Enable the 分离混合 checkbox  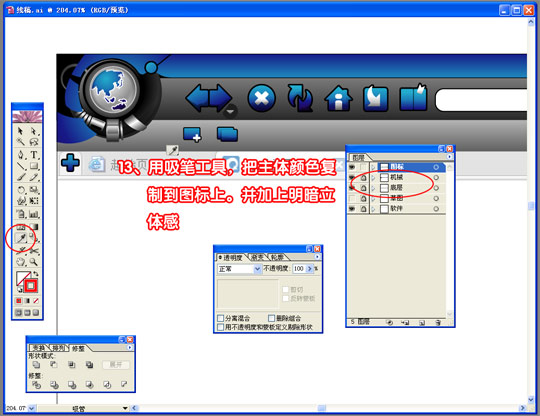[221, 318]
